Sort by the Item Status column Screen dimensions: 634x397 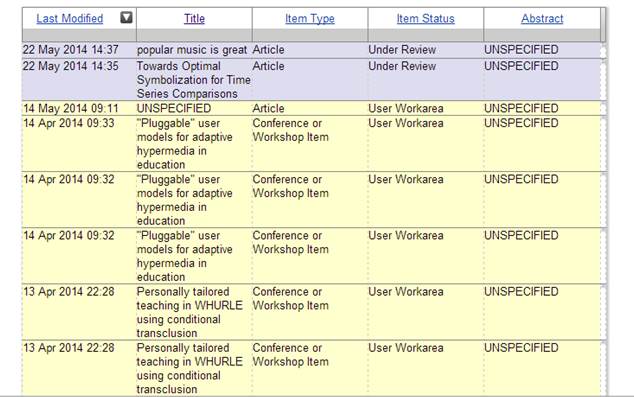(x=425, y=19)
